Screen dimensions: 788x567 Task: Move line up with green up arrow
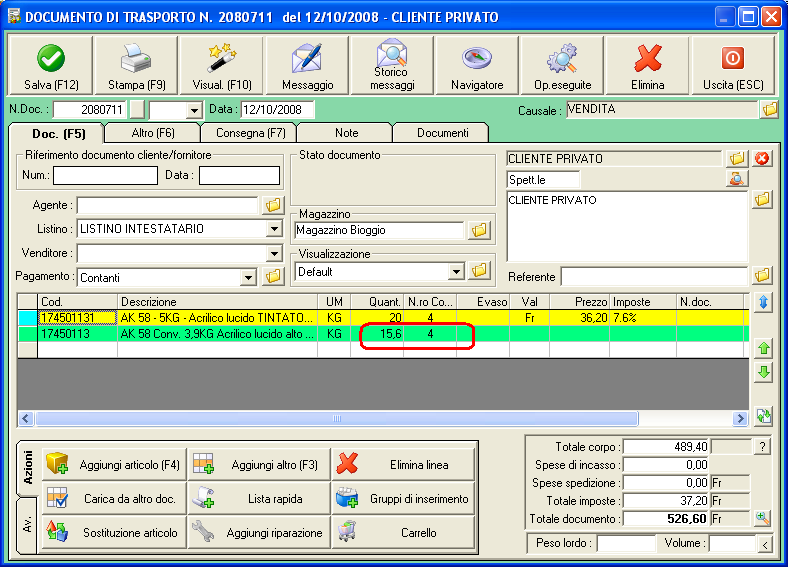click(763, 348)
